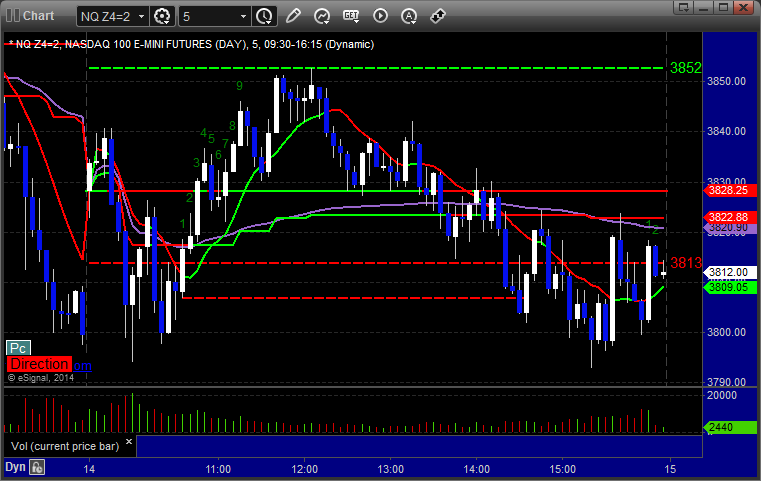Select the purple 3820.90 price marker
The image size is (761, 481).
(730, 228)
